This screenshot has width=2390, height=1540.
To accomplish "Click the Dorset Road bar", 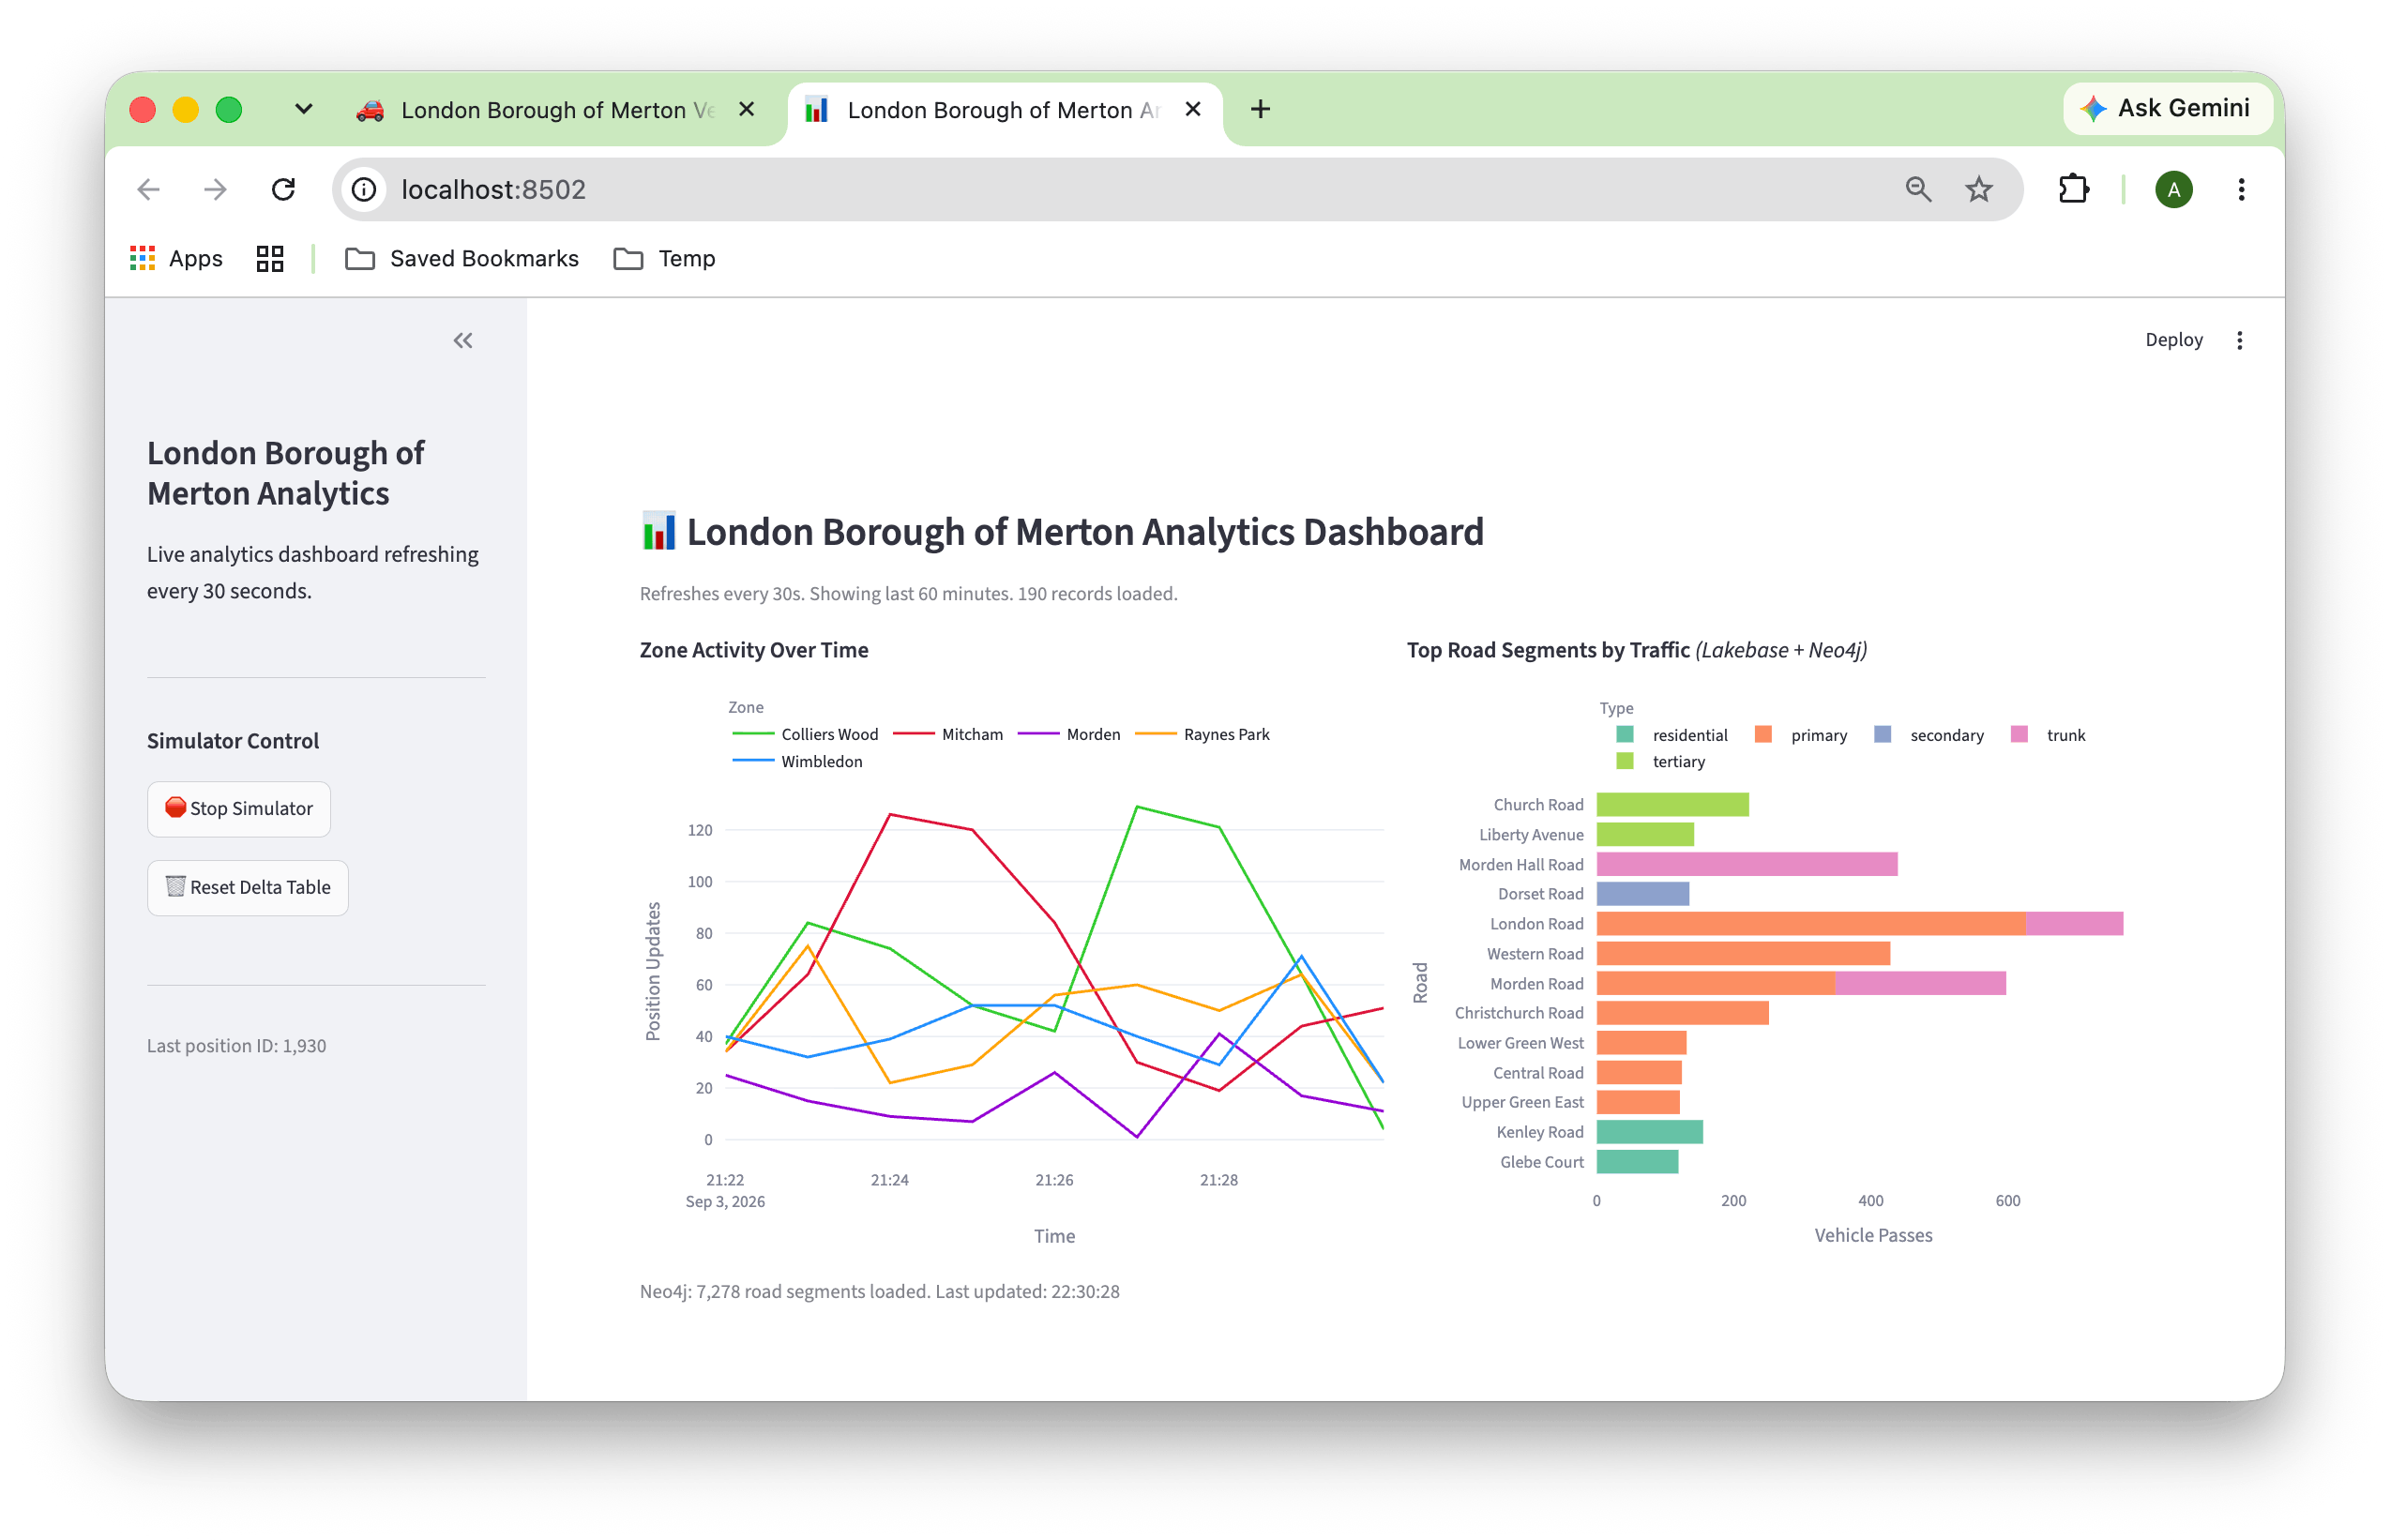I will [1643, 893].
